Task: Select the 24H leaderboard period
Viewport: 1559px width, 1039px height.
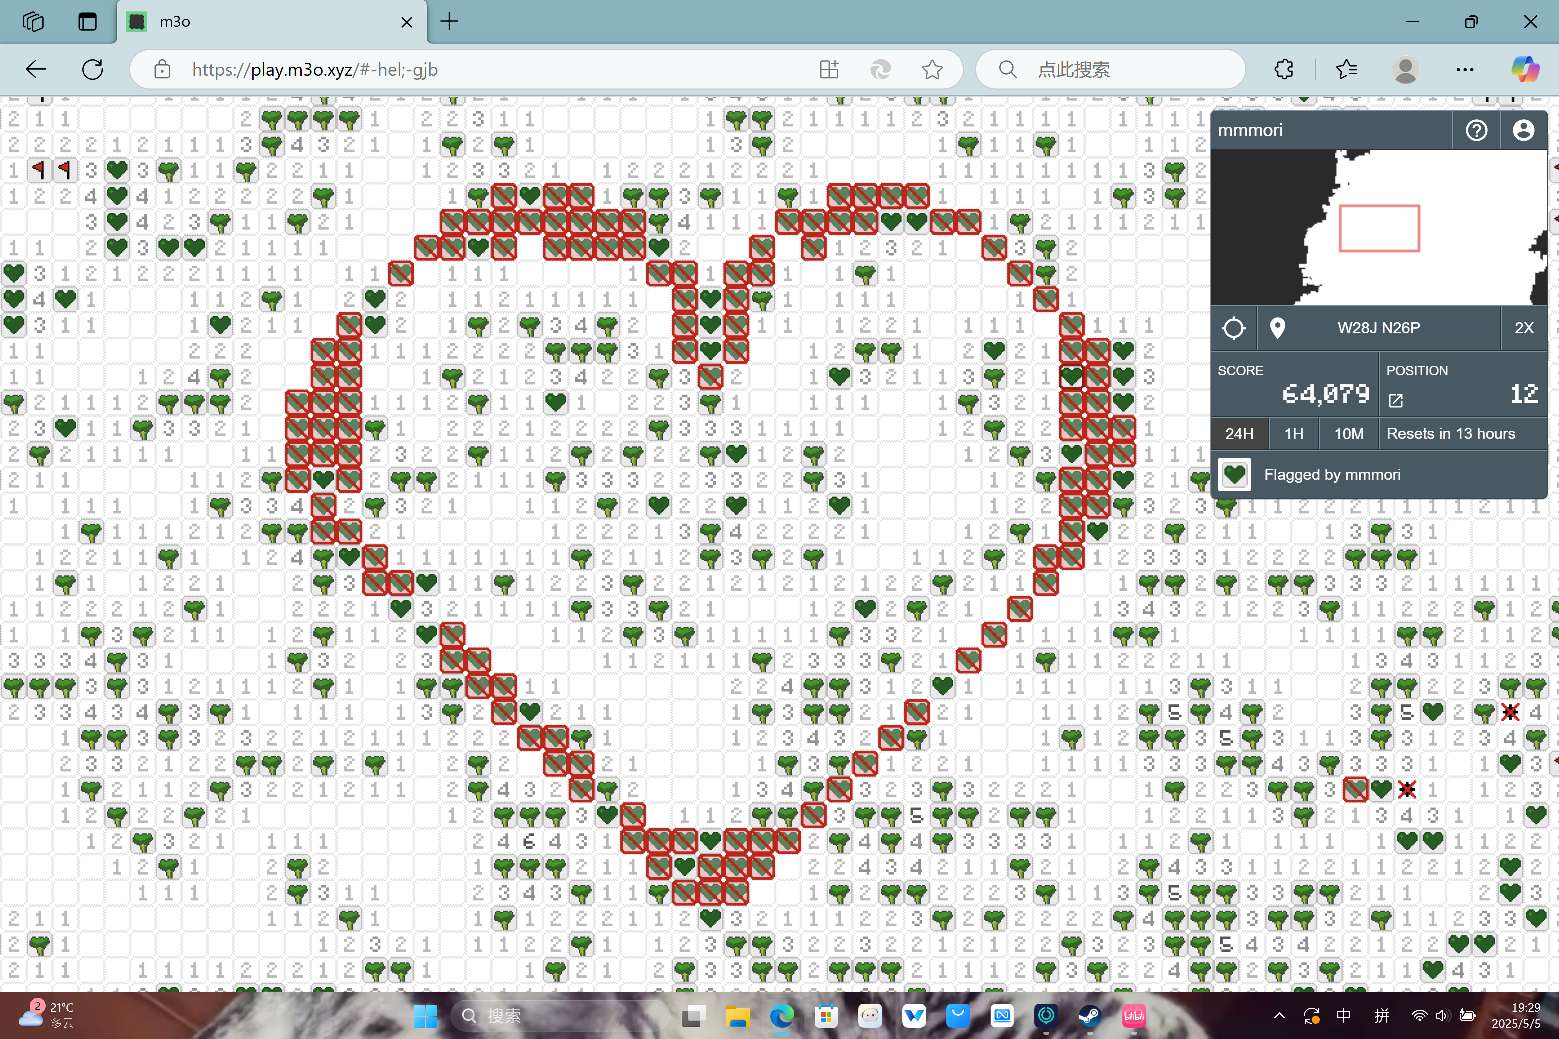Action: tap(1239, 434)
